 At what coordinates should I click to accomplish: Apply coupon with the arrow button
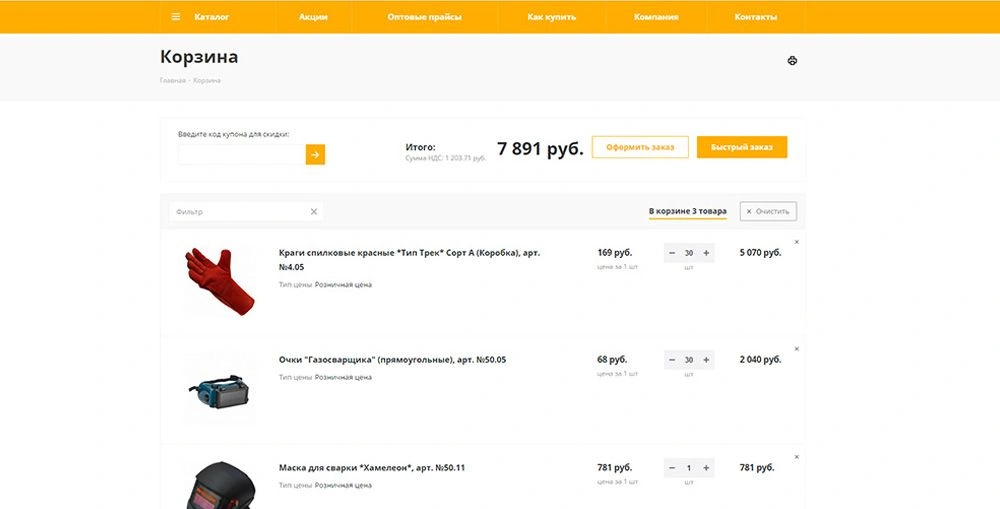click(x=315, y=154)
